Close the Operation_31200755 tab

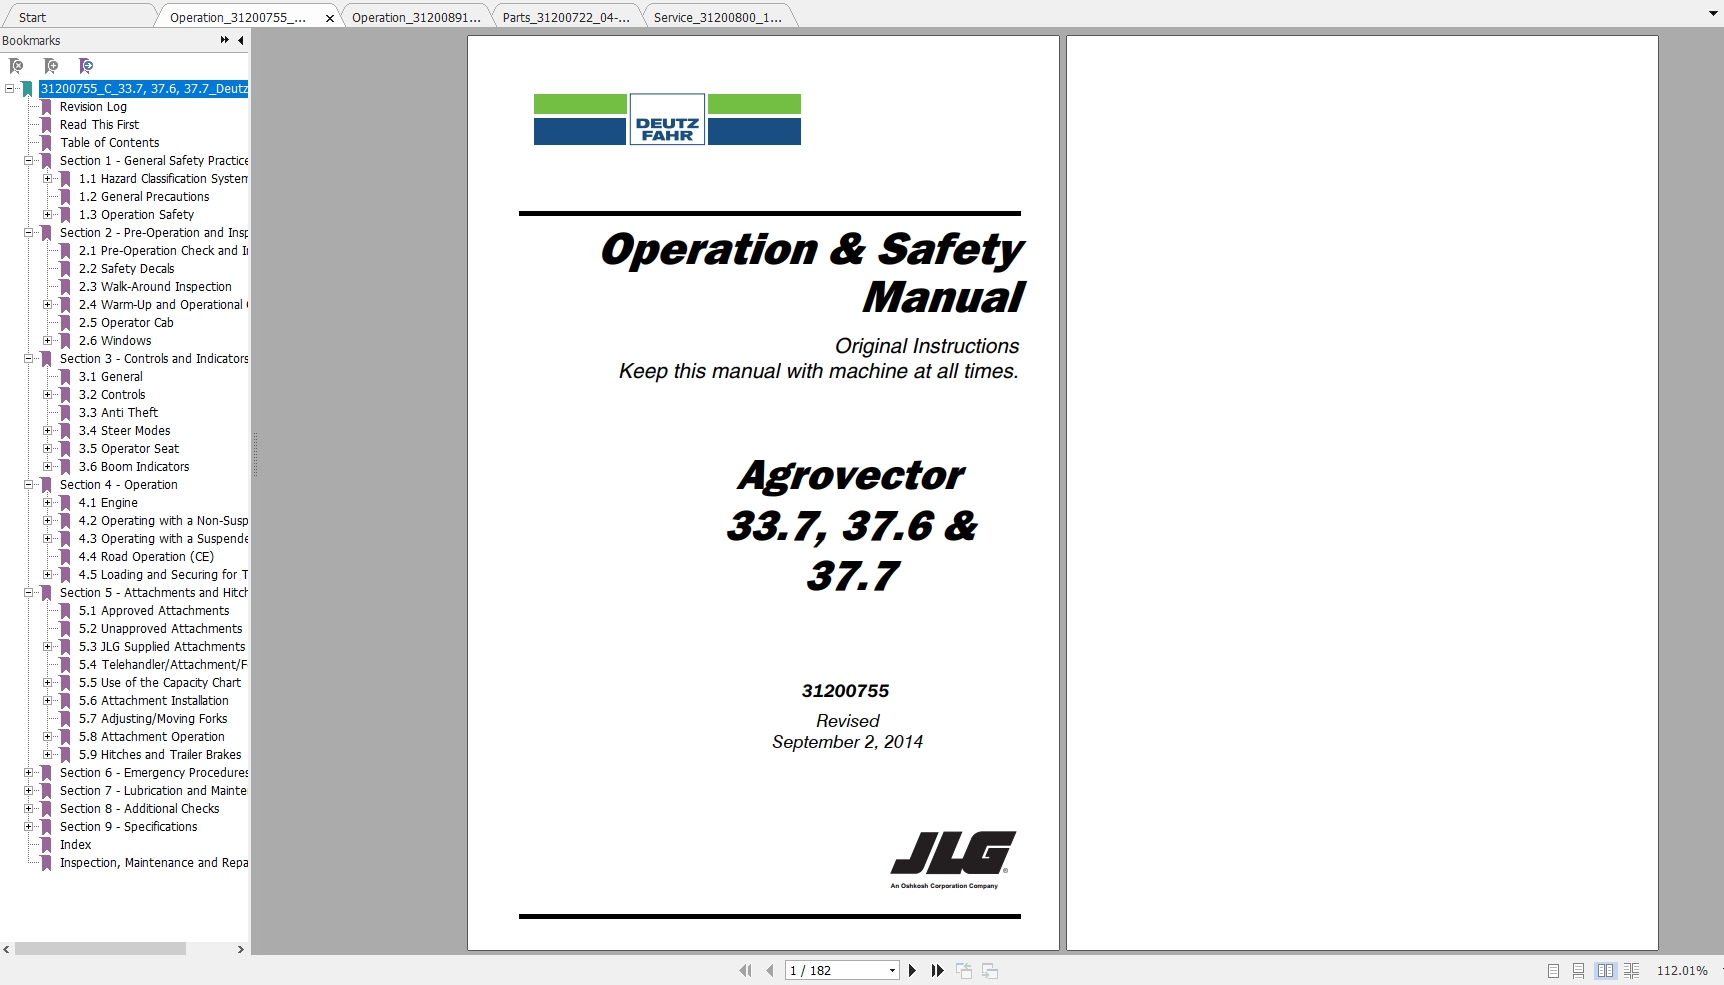[x=330, y=18]
